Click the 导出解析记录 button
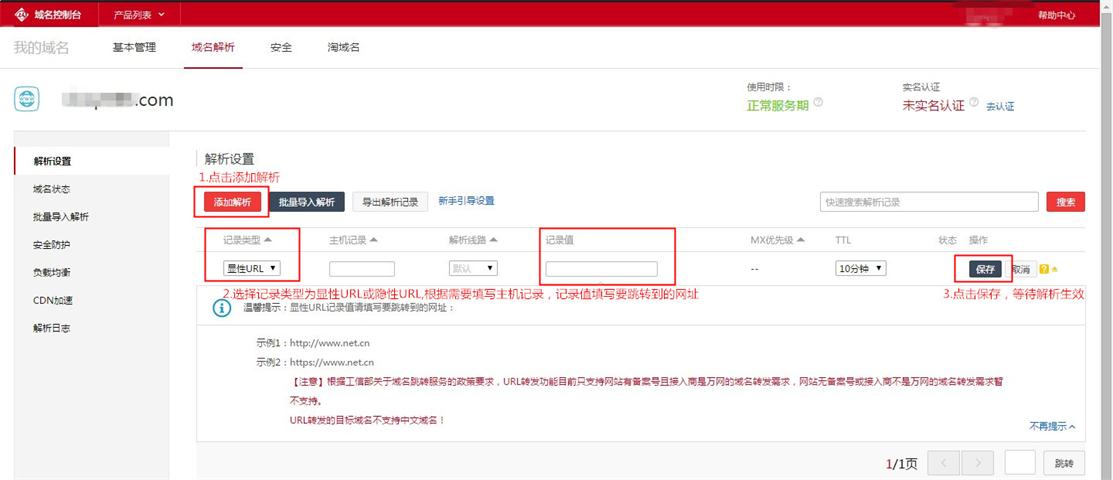 390,202
